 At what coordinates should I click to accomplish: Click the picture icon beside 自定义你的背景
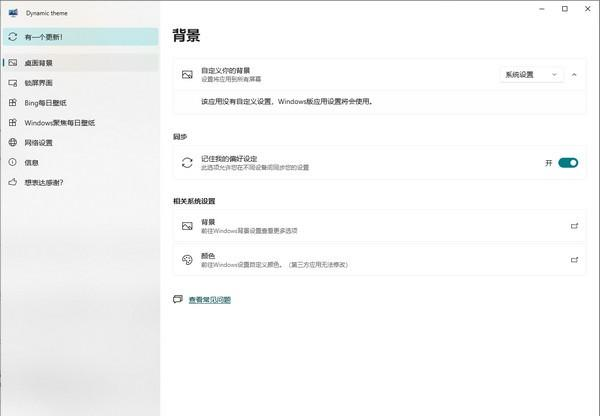[187, 75]
